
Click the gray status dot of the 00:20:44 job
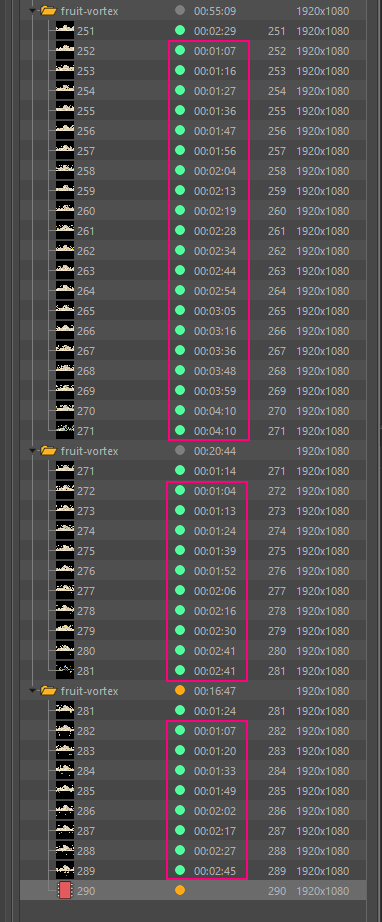coord(180,450)
